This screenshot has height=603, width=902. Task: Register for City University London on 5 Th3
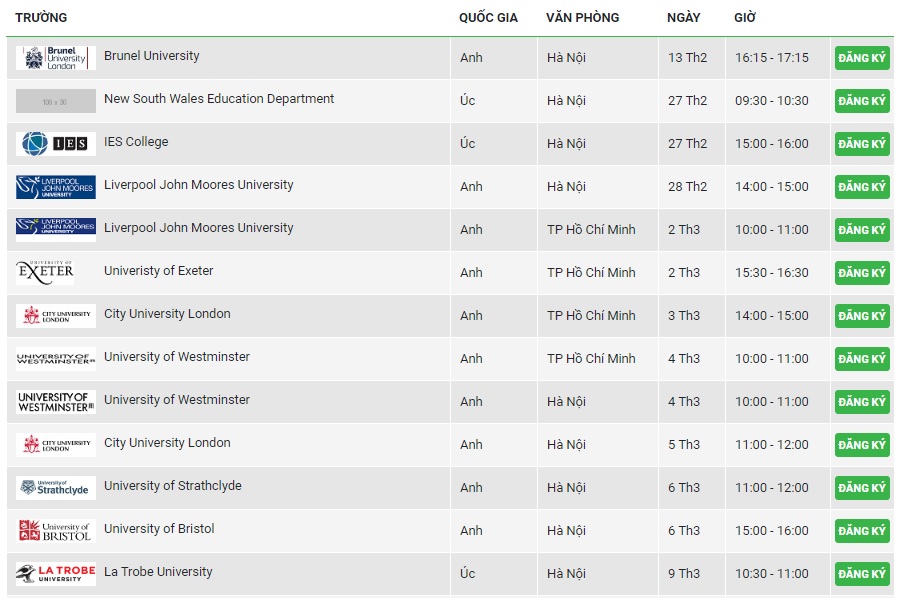coord(862,445)
